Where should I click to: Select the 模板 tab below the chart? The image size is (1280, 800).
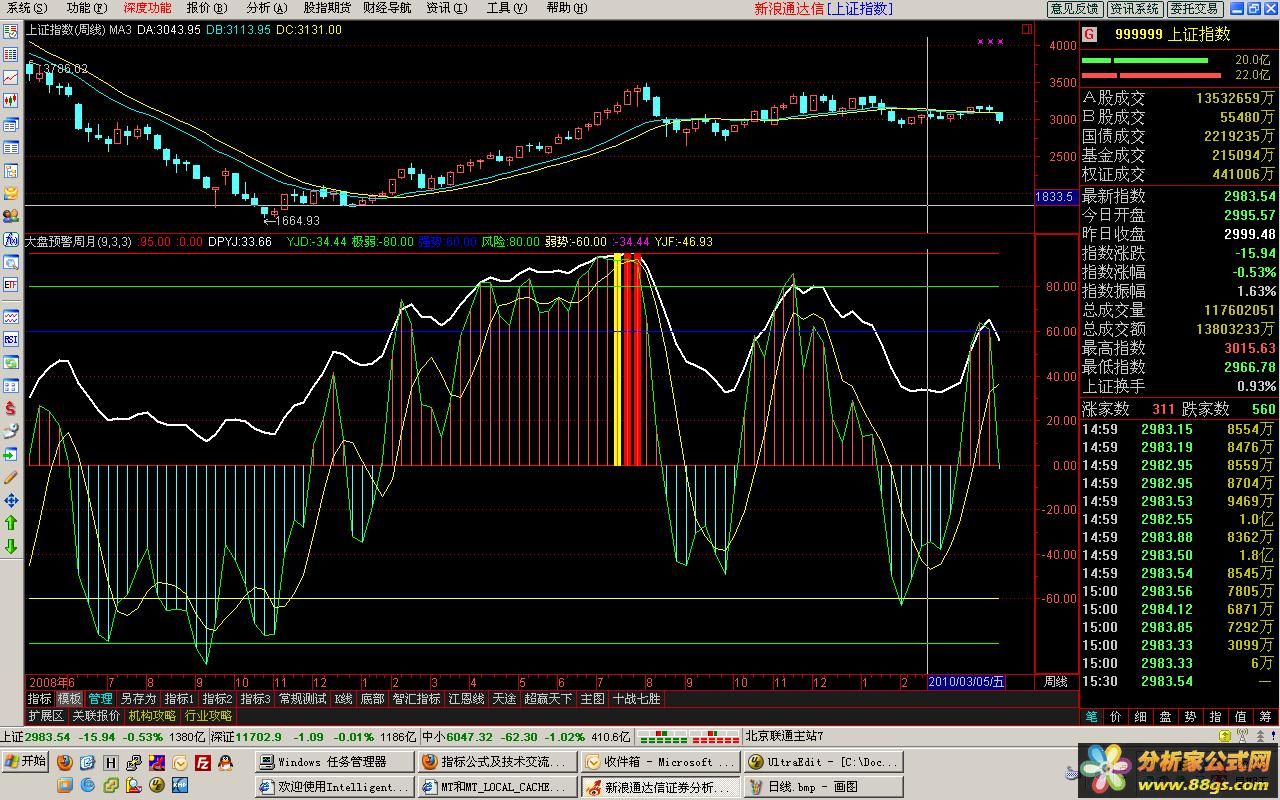[69, 699]
